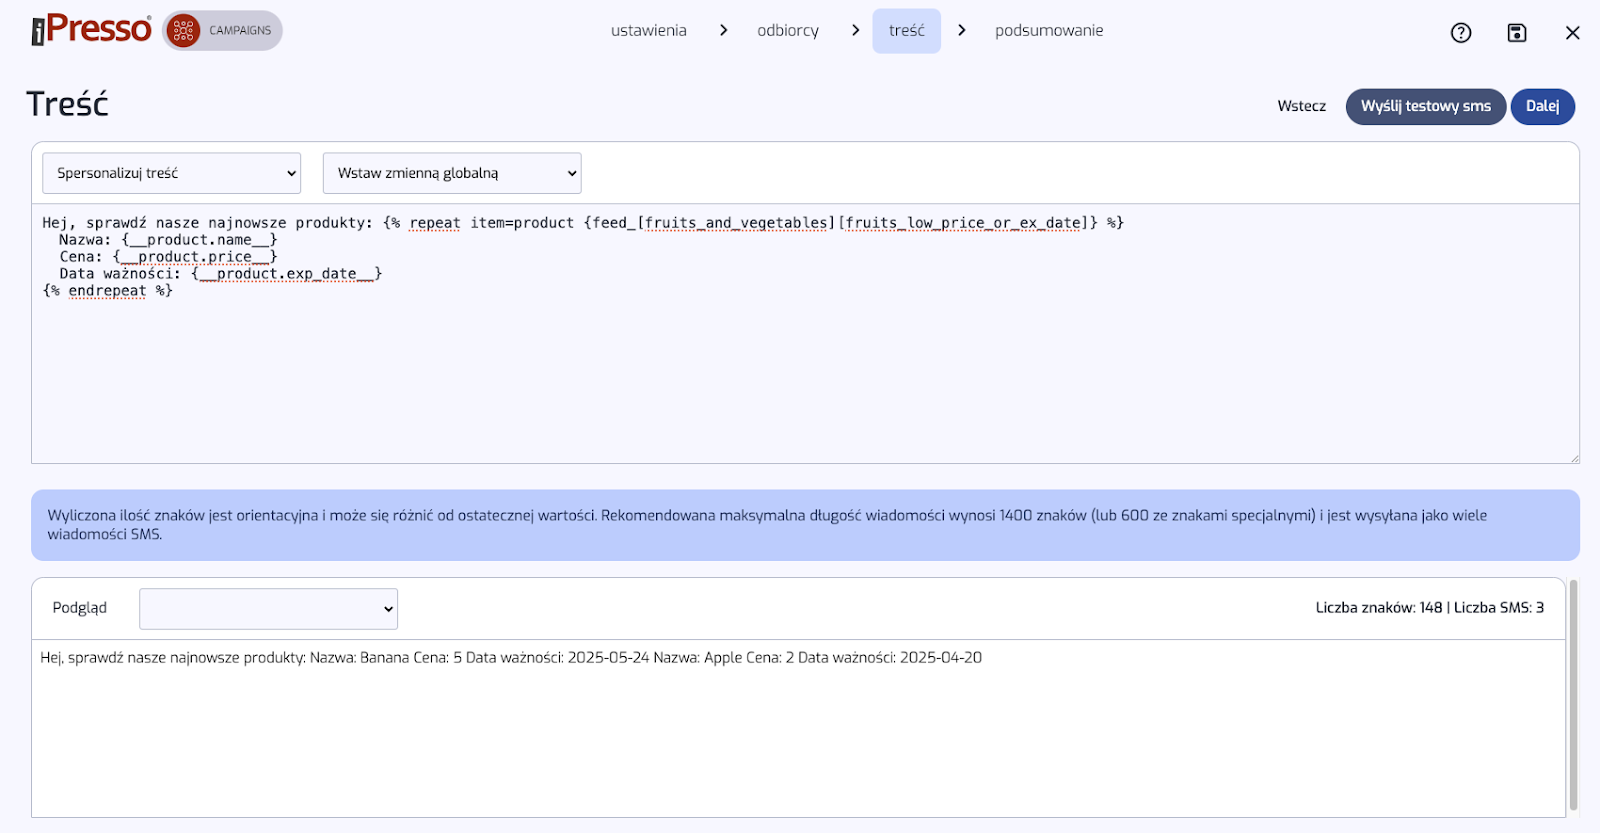This screenshot has width=1600, height=833.
Task: Go to the ustawienia step
Action: click(x=648, y=31)
